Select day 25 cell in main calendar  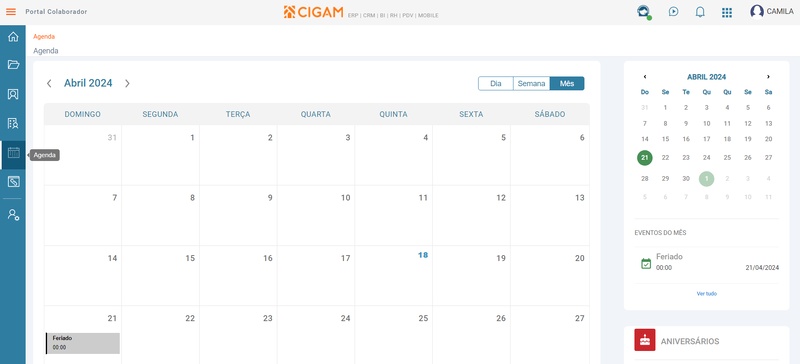click(x=394, y=335)
